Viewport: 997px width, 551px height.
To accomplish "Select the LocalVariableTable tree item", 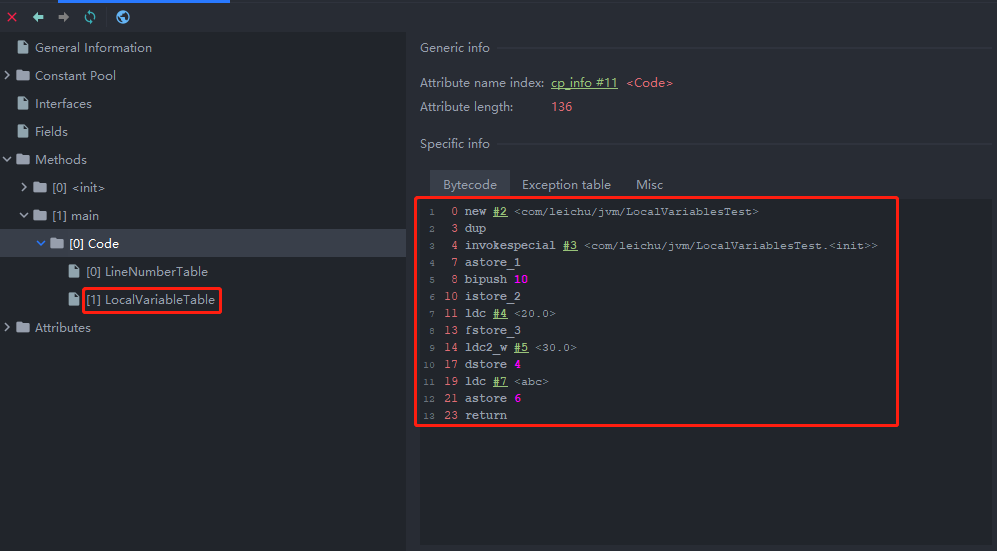I will click(150, 300).
